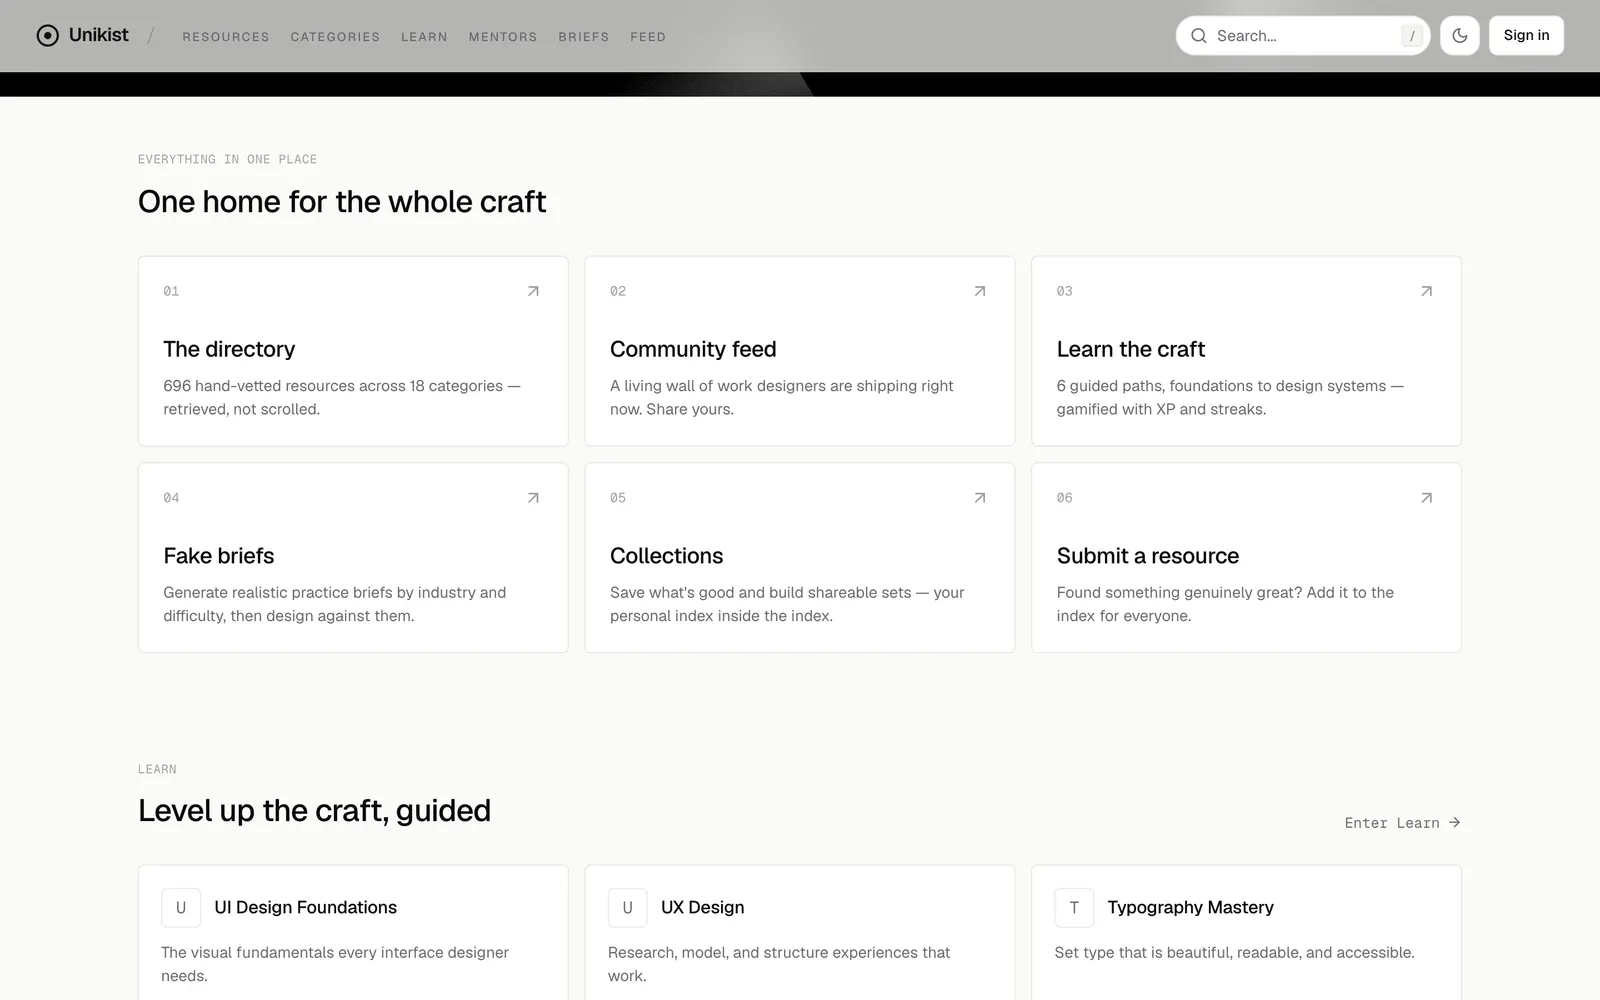The image size is (1600, 1000).
Task: Focus the Search input field
Action: (x=1303, y=36)
